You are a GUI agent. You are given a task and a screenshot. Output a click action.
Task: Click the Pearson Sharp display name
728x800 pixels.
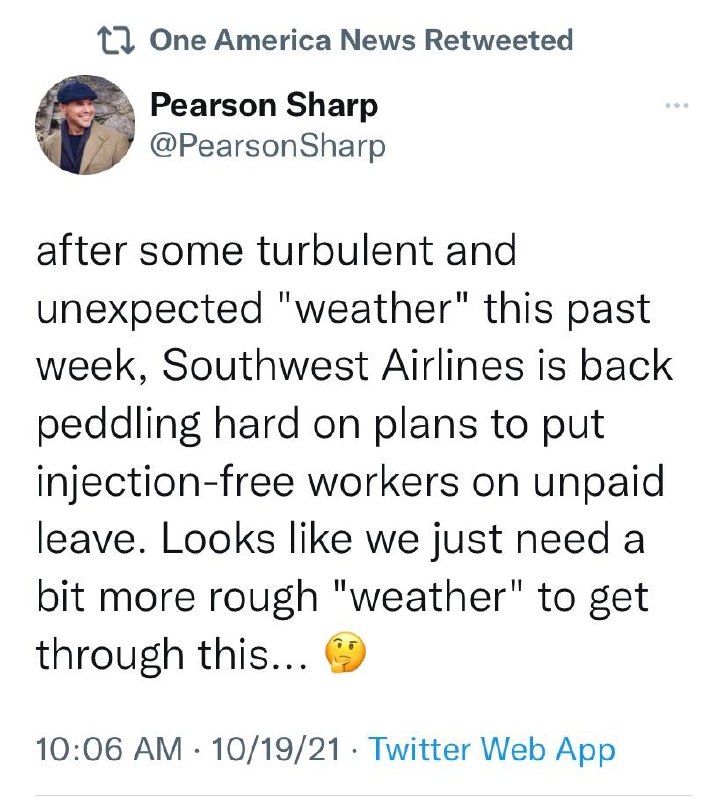click(x=264, y=106)
